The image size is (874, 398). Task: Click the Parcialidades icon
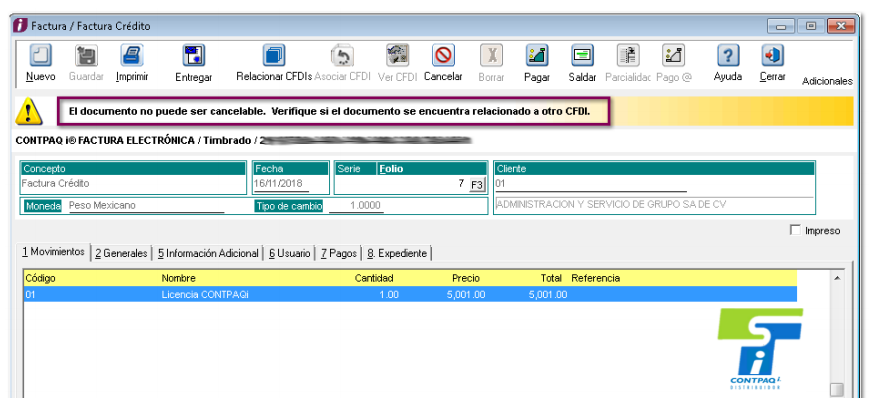click(x=628, y=56)
